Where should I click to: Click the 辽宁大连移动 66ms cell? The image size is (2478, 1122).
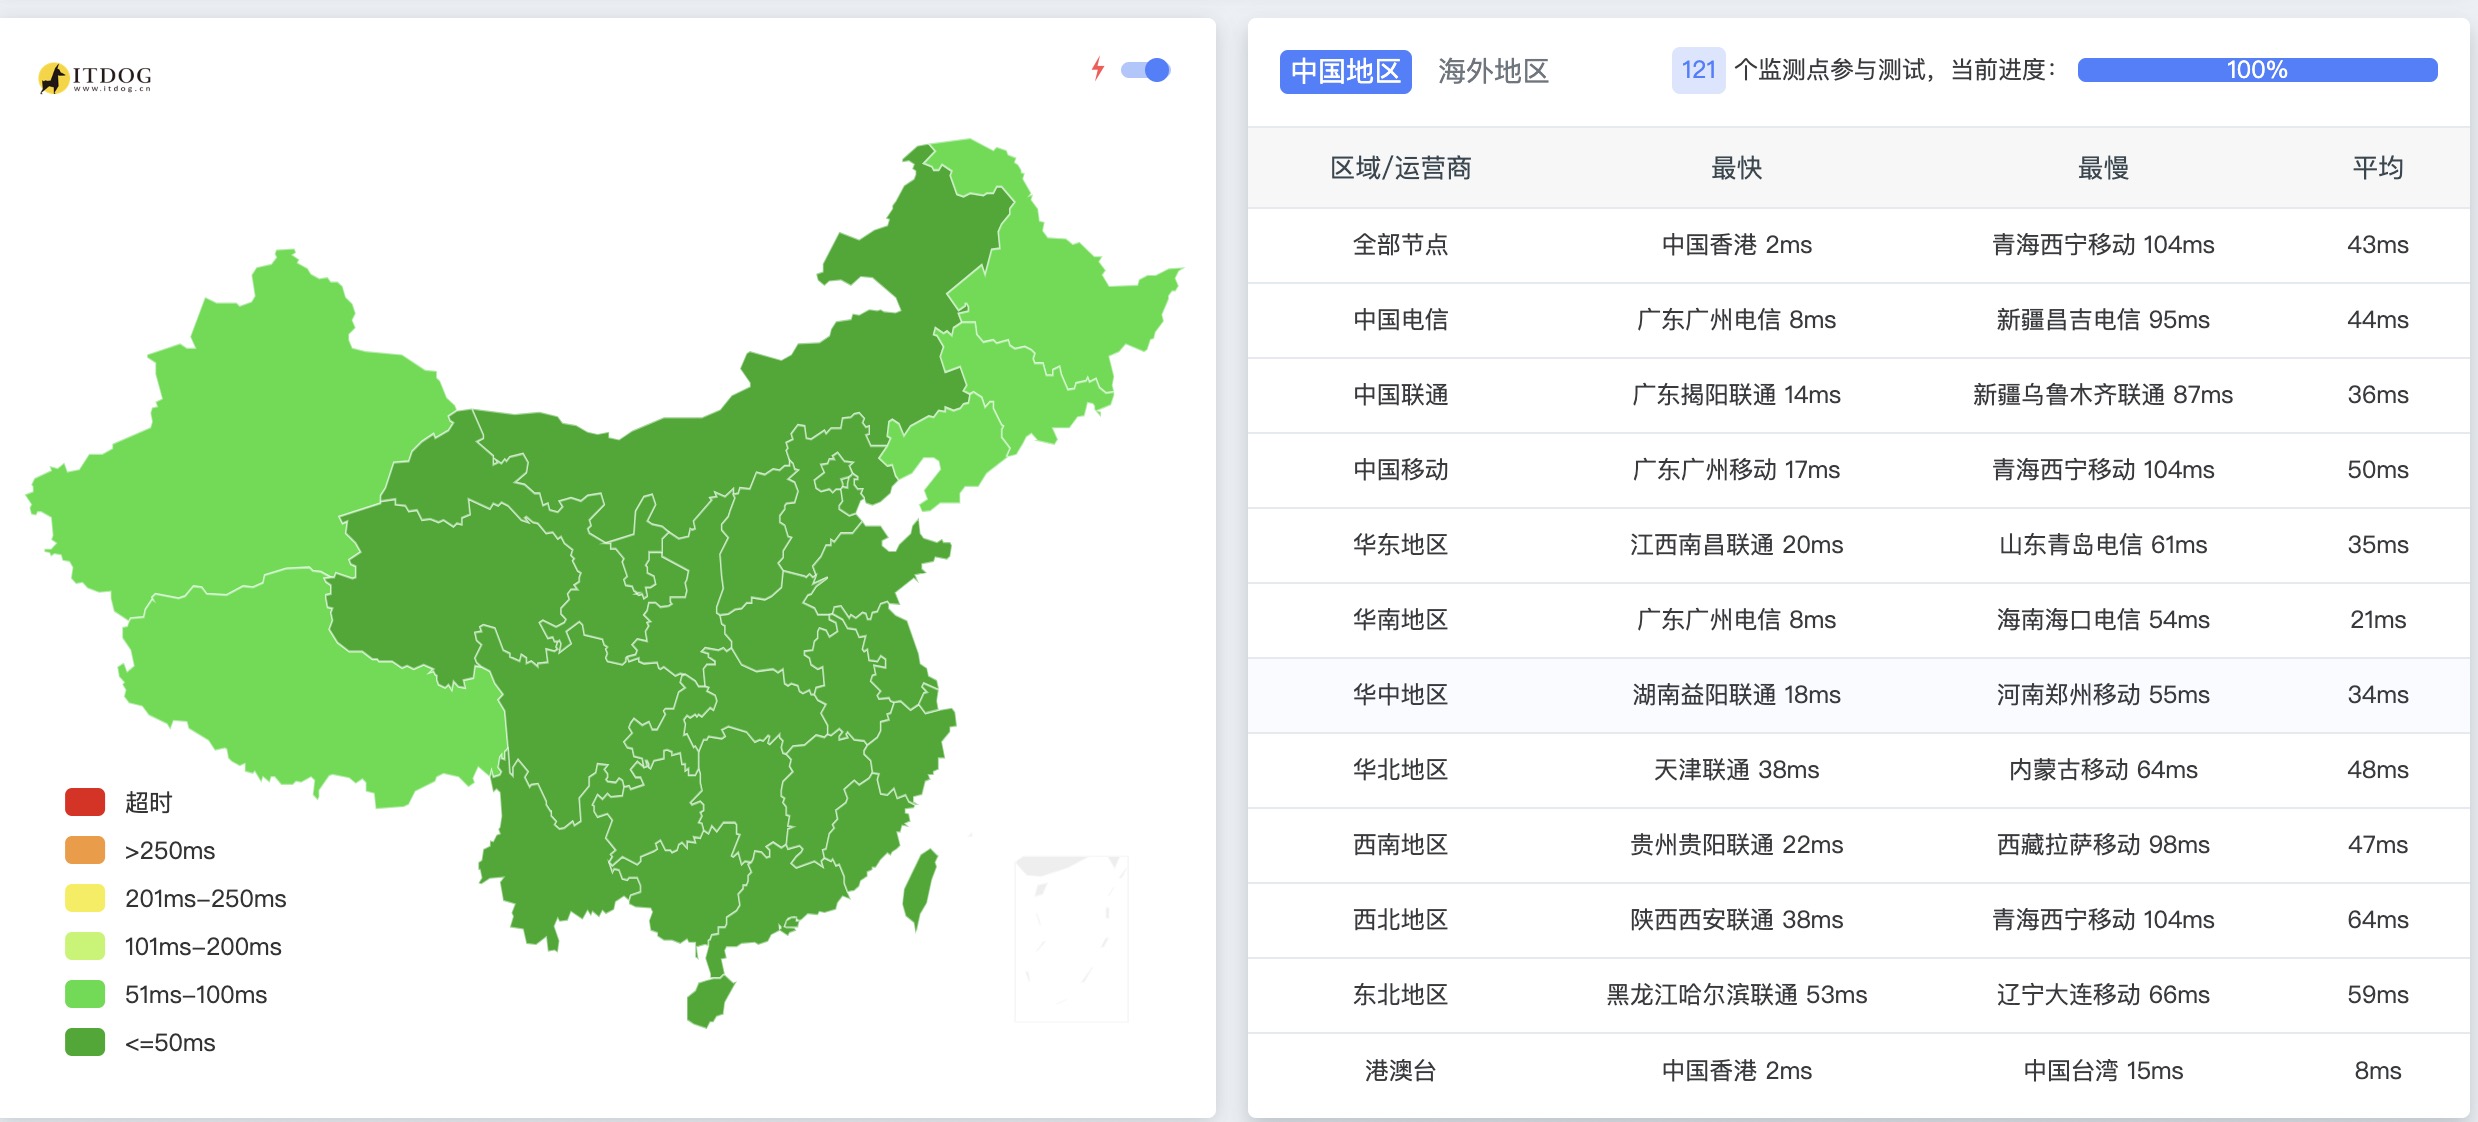tap(2103, 995)
